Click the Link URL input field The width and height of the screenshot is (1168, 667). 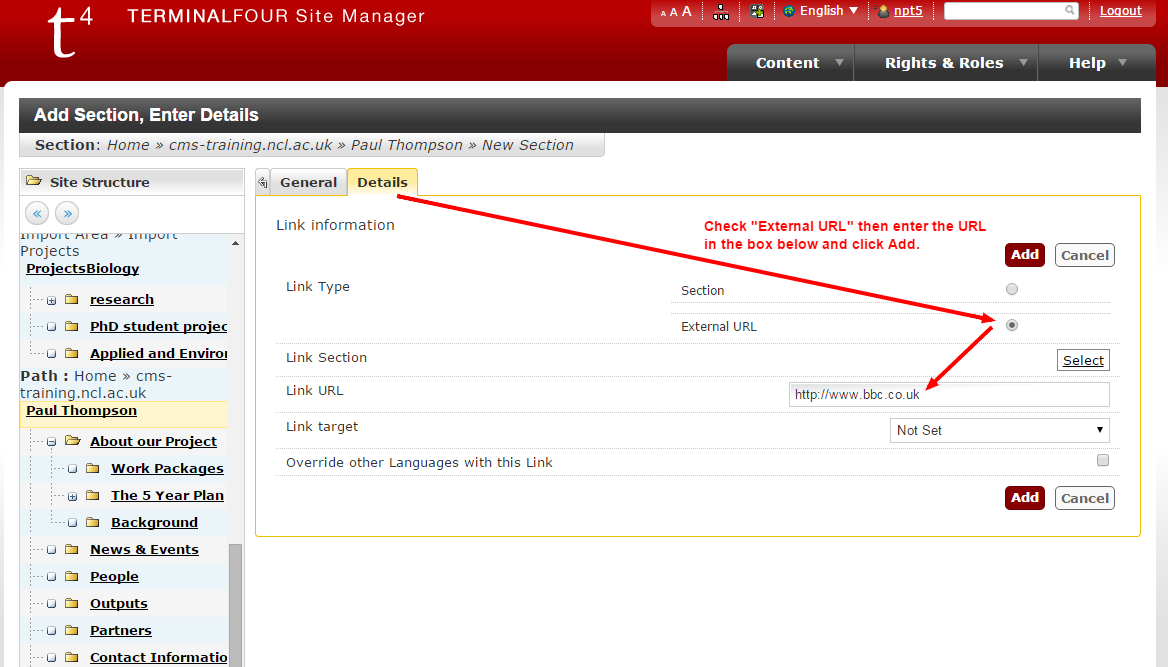948,395
